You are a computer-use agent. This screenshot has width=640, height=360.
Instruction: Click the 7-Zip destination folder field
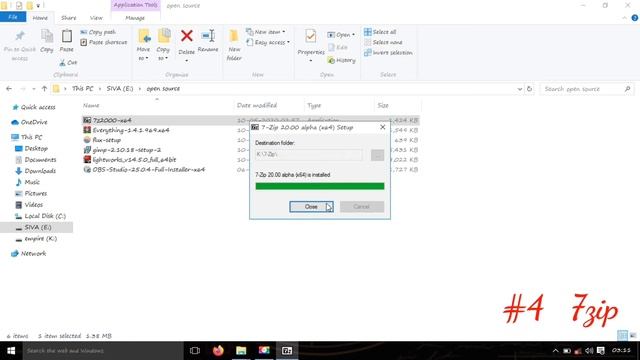pyautogui.click(x=309, y=155)
